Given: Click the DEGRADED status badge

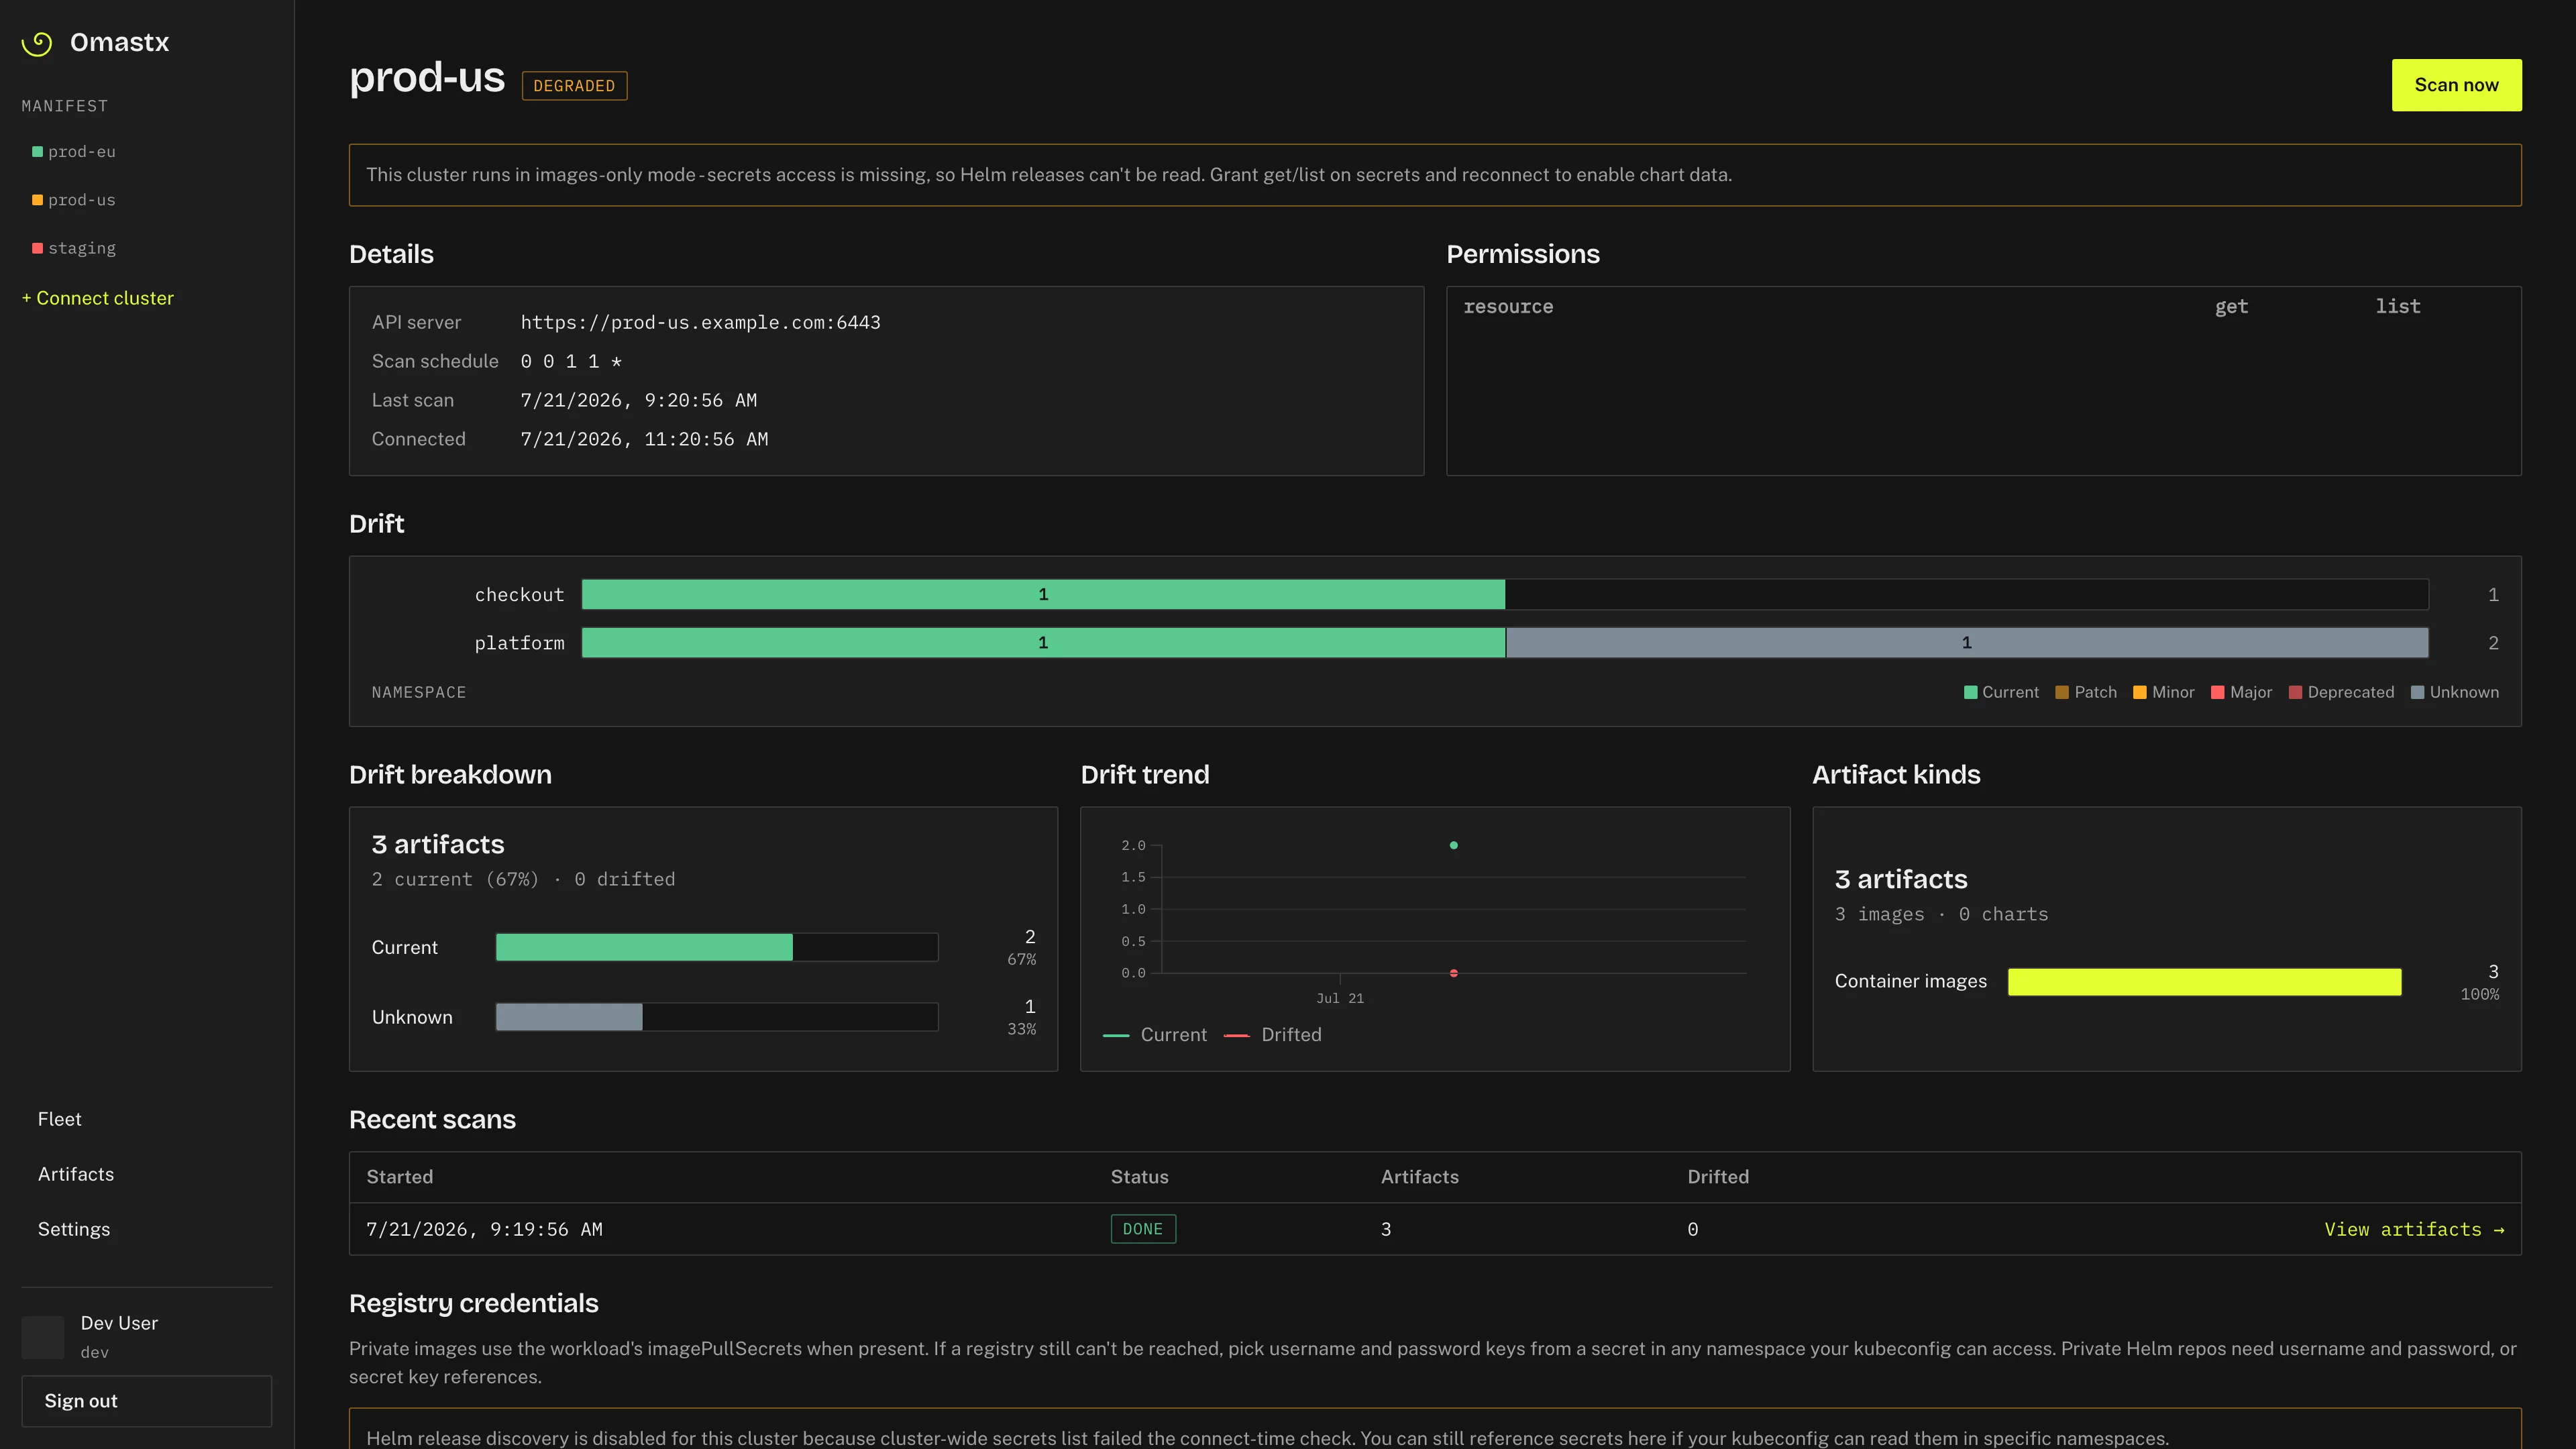Looking at the screenshot, I should 574,86.
